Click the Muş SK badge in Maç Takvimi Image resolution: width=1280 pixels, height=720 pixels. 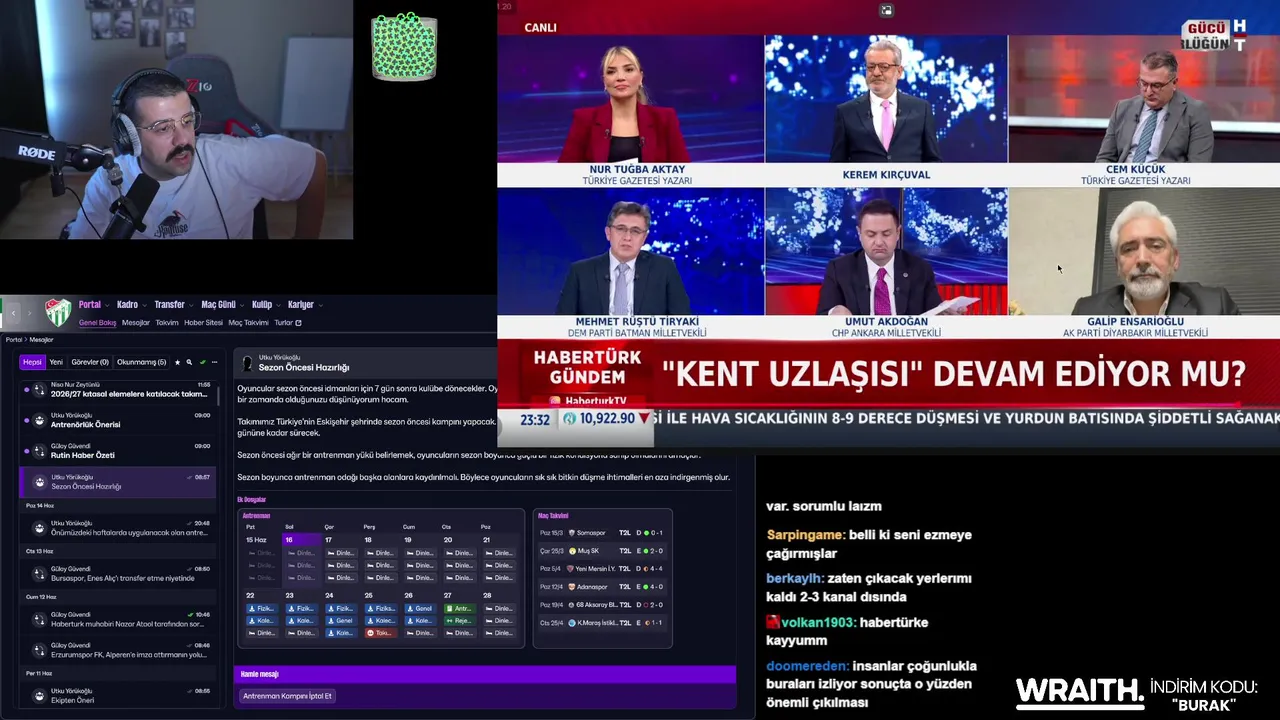(572, 551)
